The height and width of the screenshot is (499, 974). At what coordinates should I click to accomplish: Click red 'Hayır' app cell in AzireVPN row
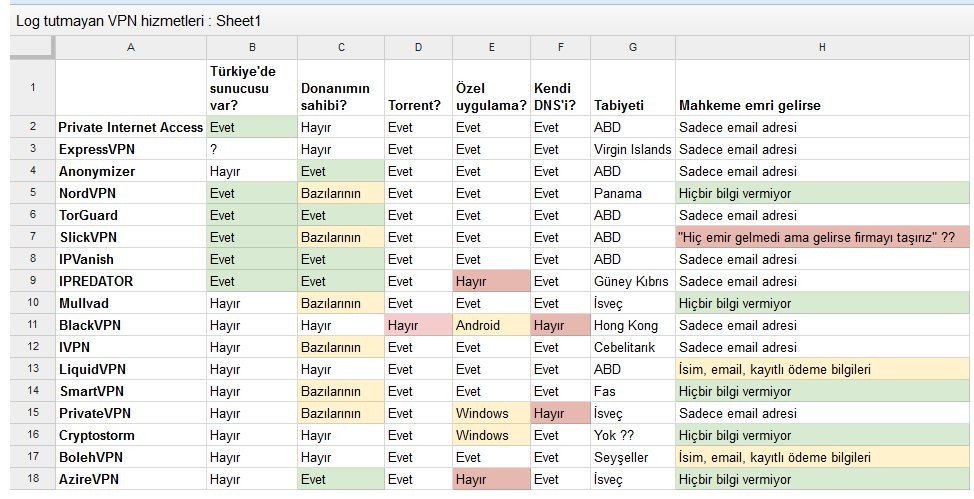pos(491,479)
